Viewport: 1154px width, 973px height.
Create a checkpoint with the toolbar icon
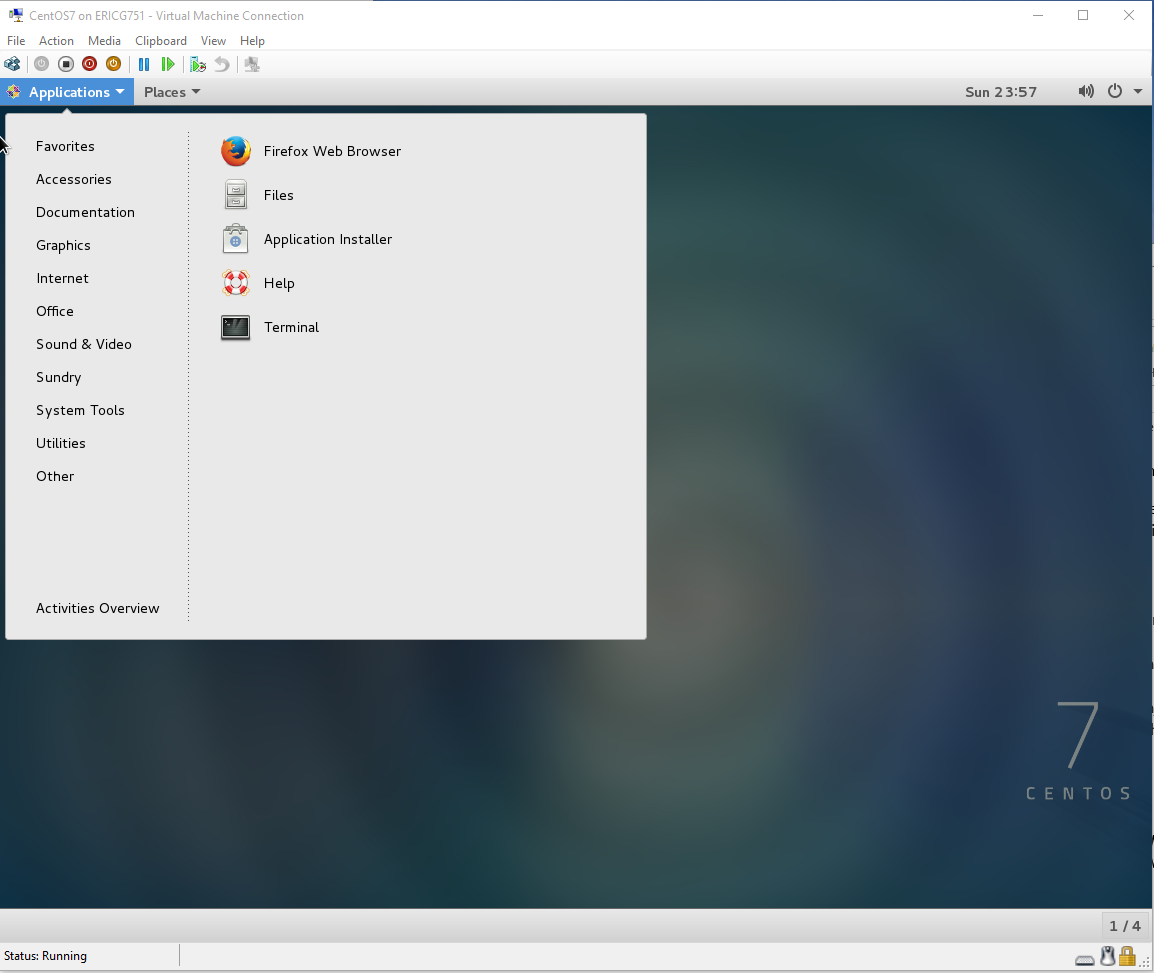(198, 65)
